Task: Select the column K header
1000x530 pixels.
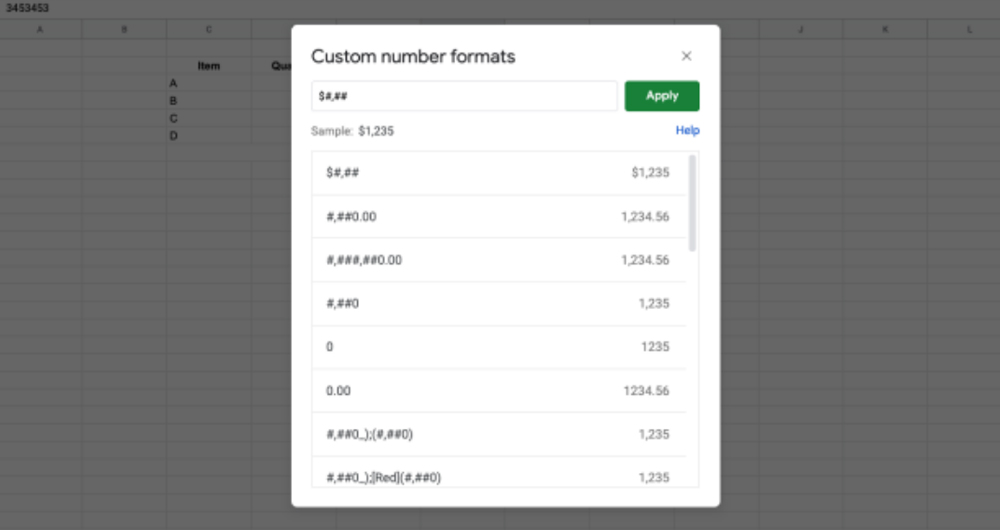Action: (x=885, y=30)
